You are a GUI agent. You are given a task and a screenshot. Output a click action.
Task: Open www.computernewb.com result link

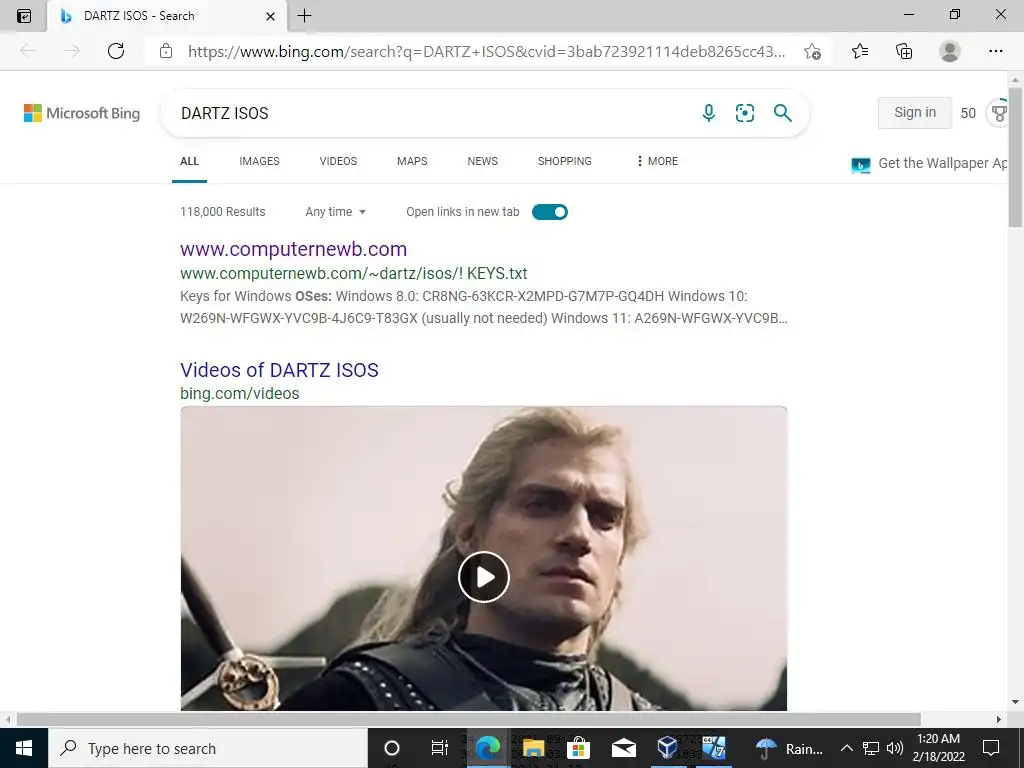click(293, 249)
